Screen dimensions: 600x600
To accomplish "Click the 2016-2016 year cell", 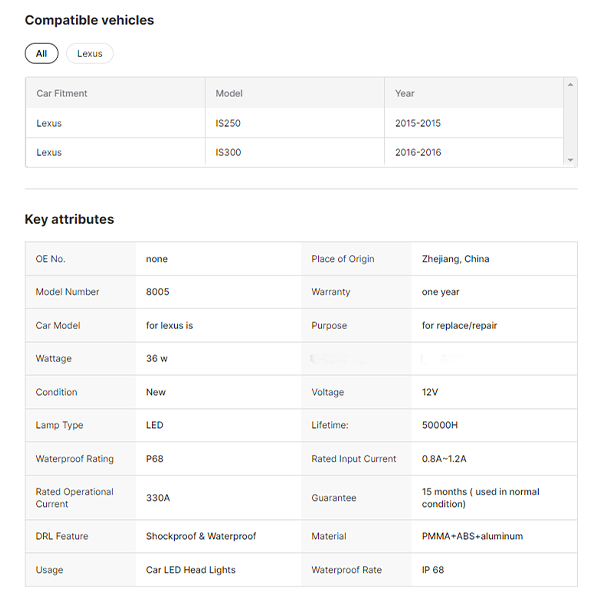I will (x=418, y=153).
